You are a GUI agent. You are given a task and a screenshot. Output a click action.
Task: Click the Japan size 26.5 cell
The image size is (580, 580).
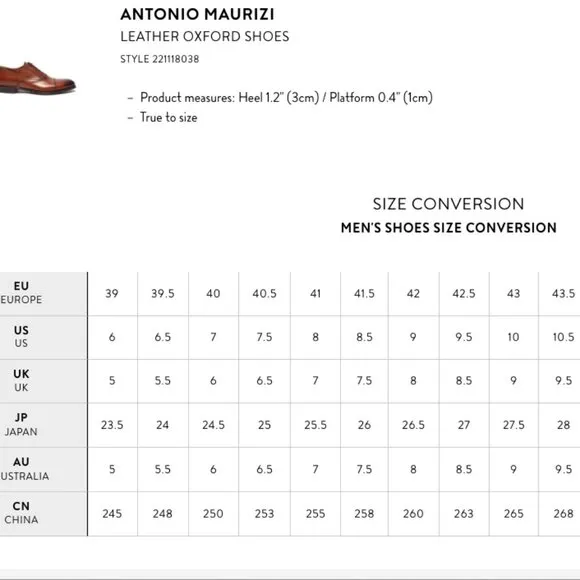coord(414,425)
